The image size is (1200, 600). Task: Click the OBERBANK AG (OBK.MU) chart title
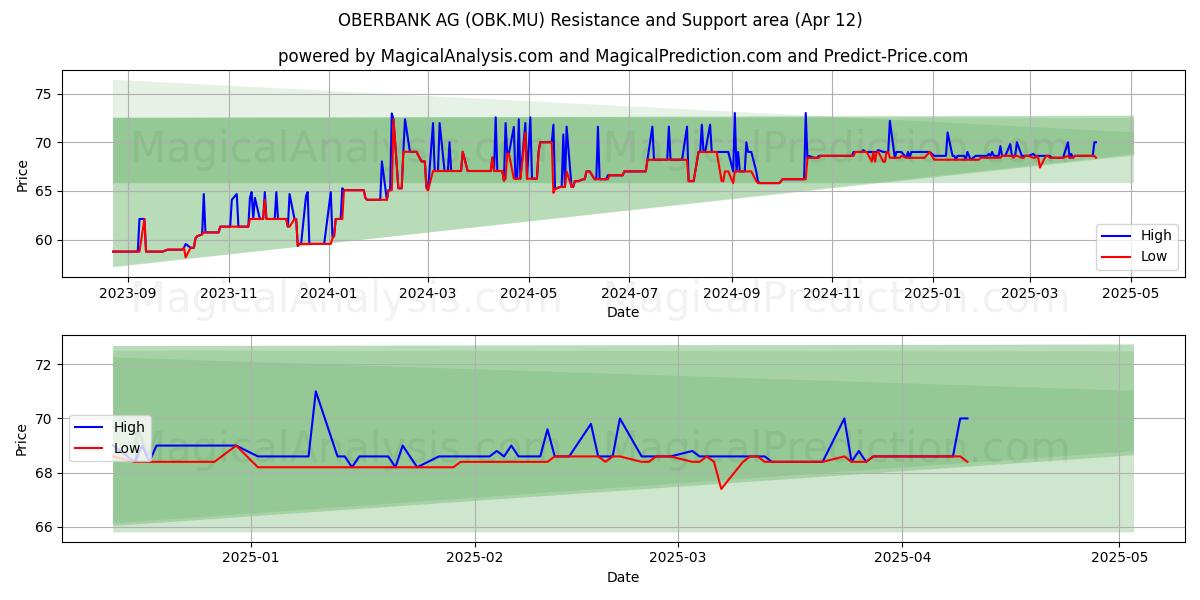pyautogui.click(x=600, y=20)
